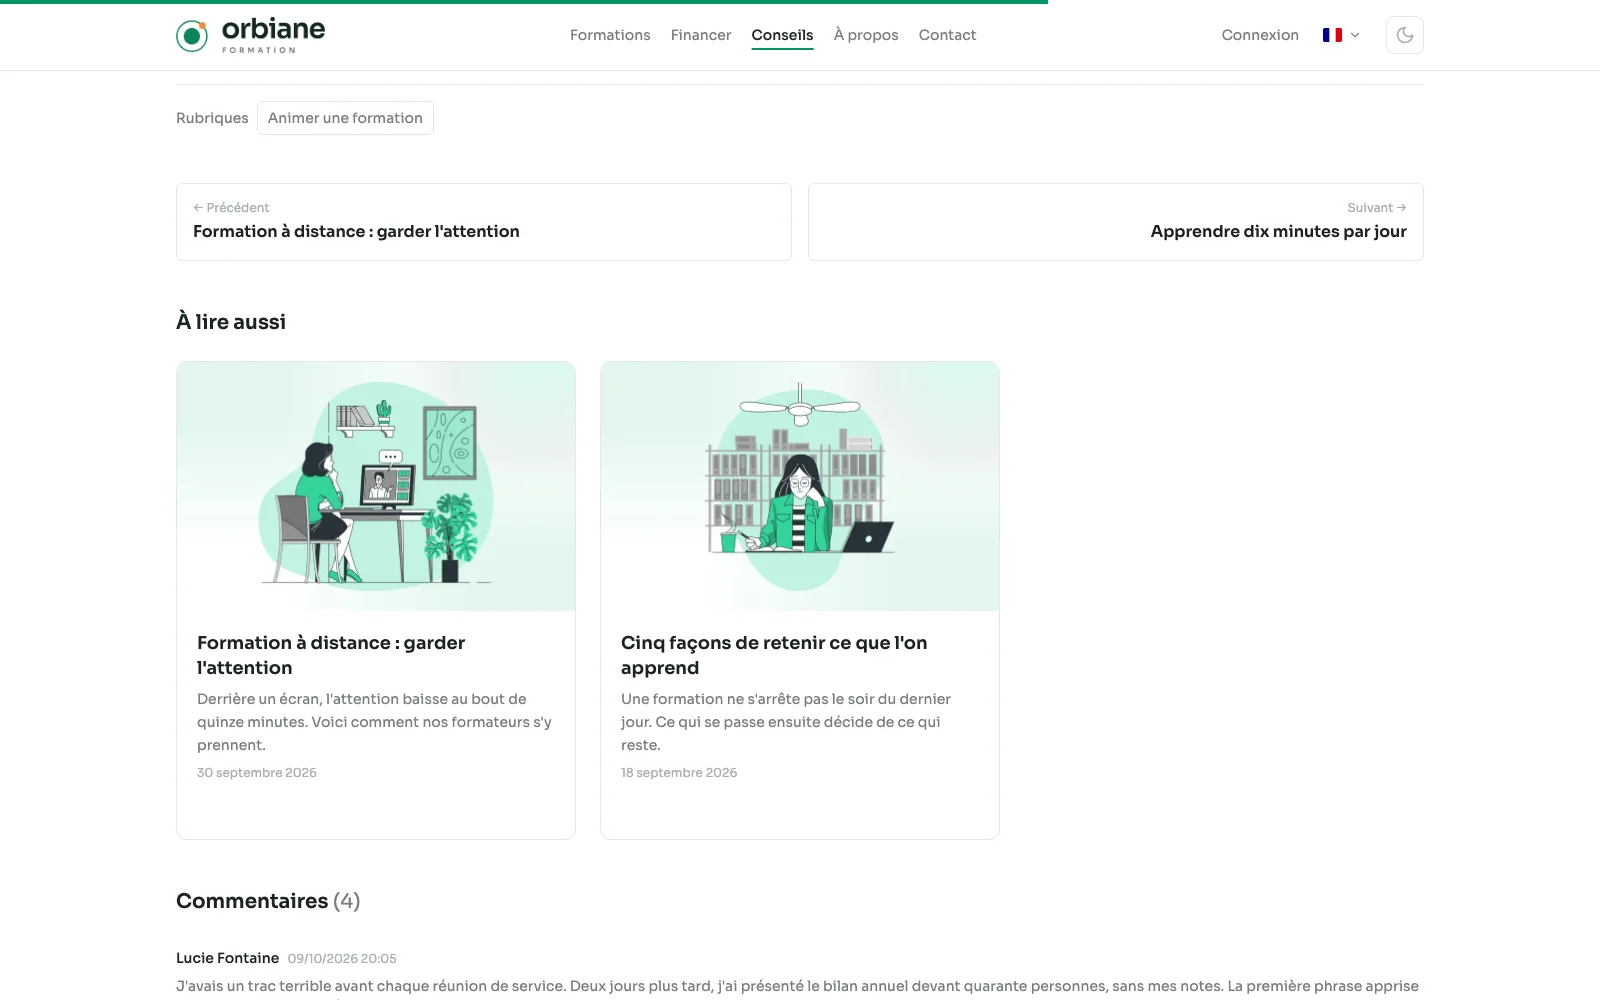
Task: Open the remote training illustration thumbnail
Action: tap(376, 486)
